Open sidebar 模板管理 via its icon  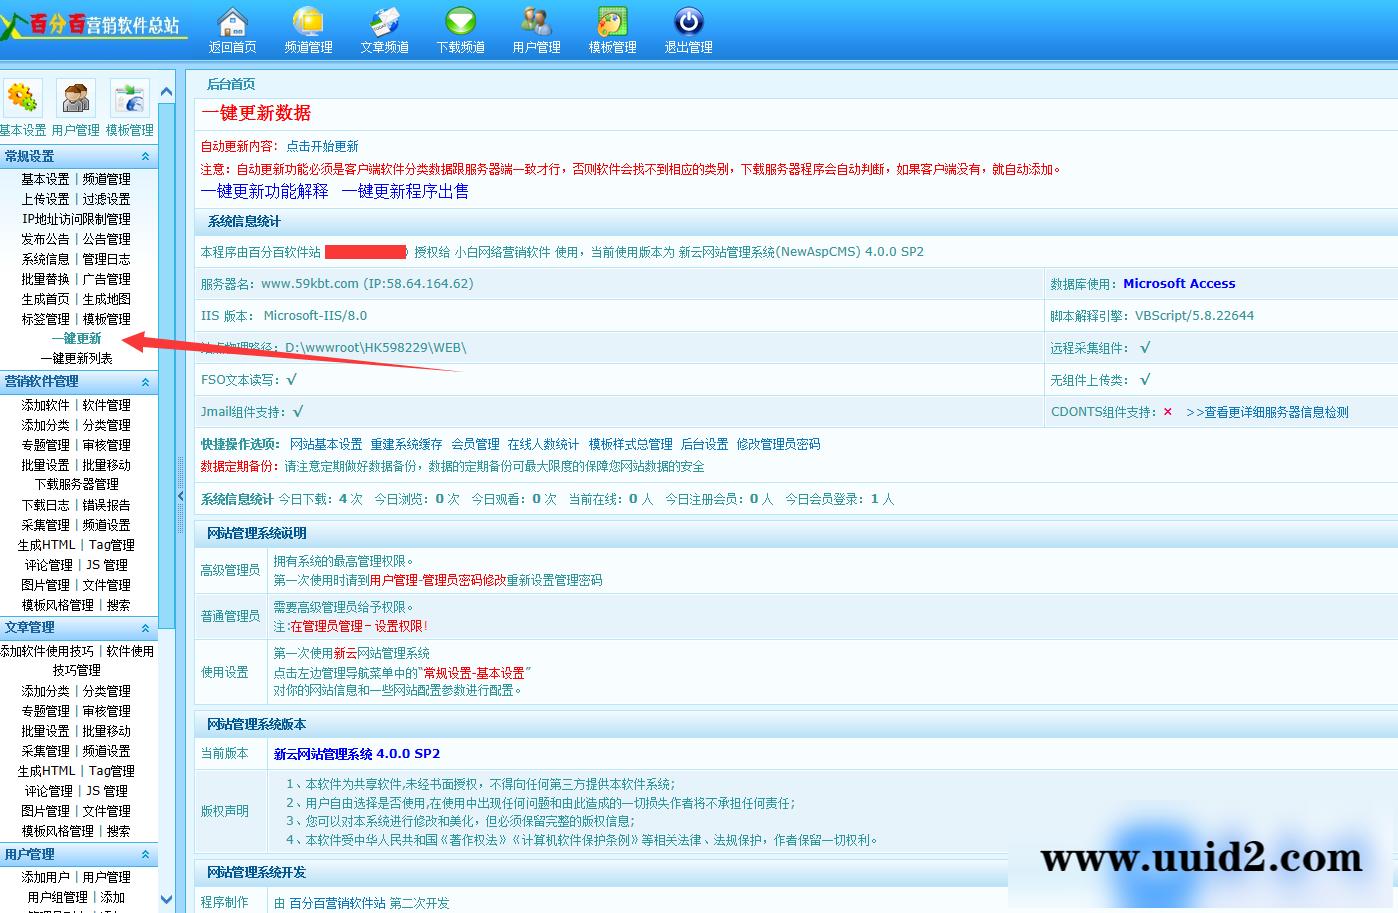(129, 99)
